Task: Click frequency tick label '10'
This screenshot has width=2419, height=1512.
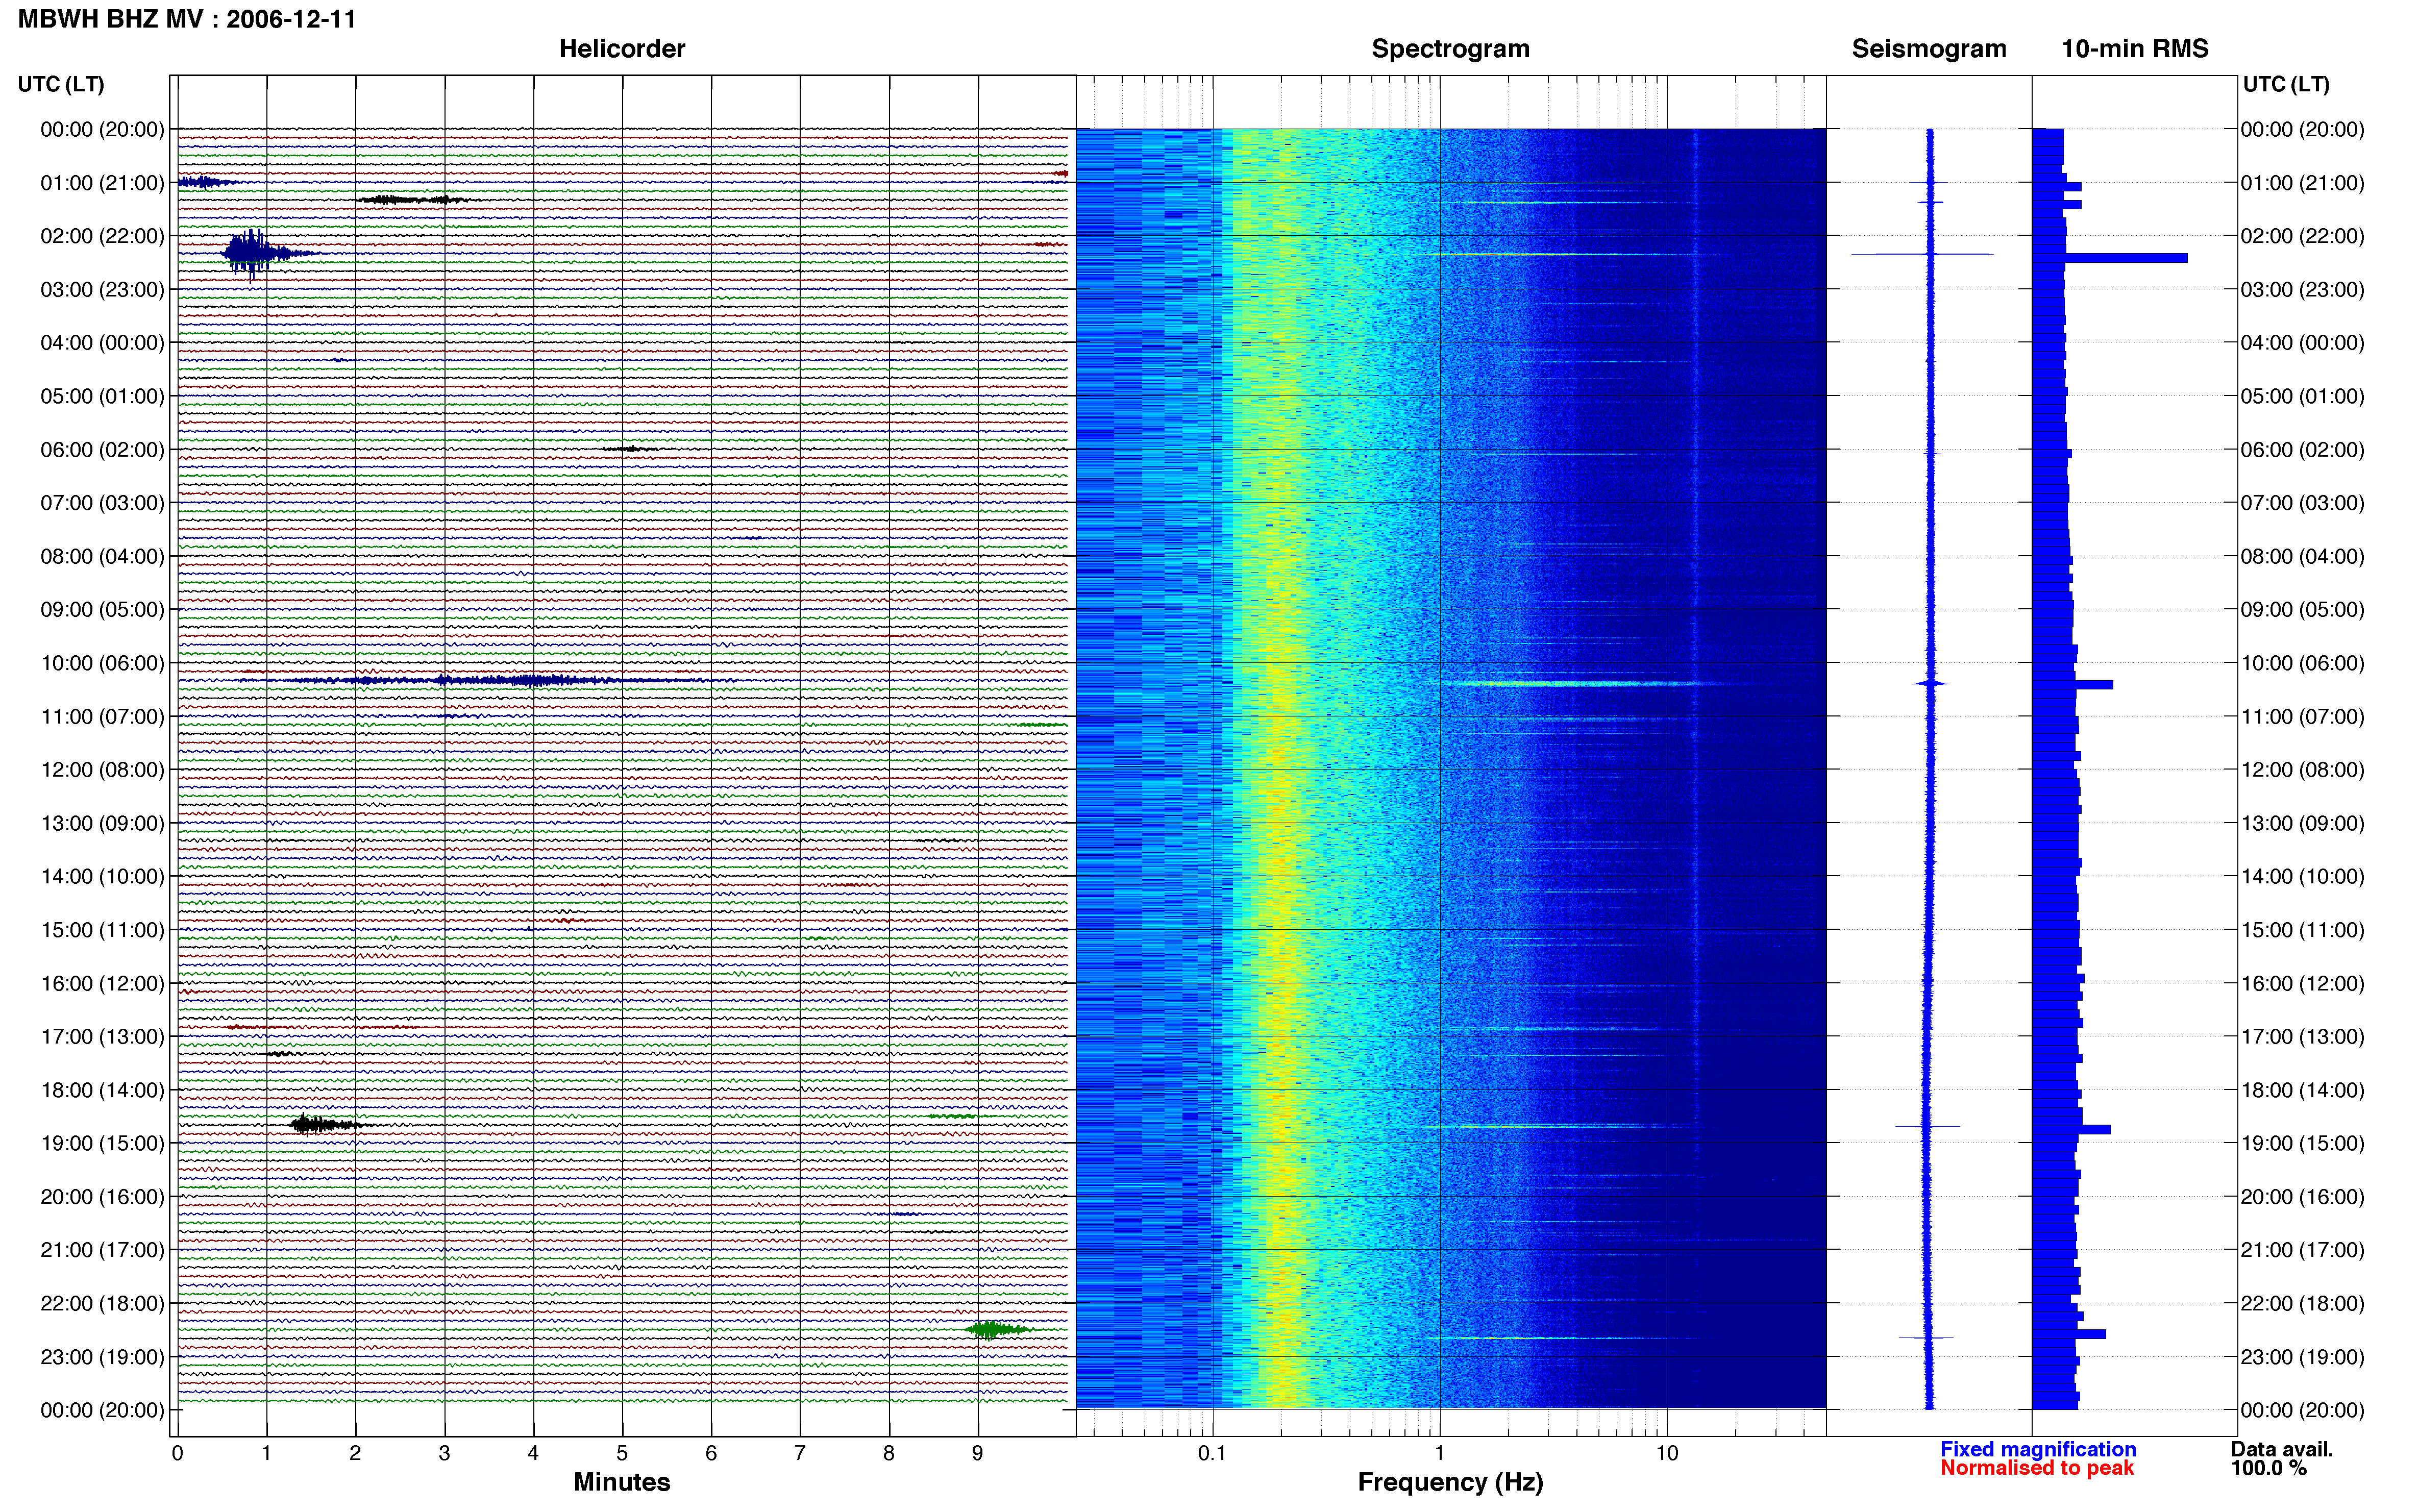Action: pos(1666,1453)
